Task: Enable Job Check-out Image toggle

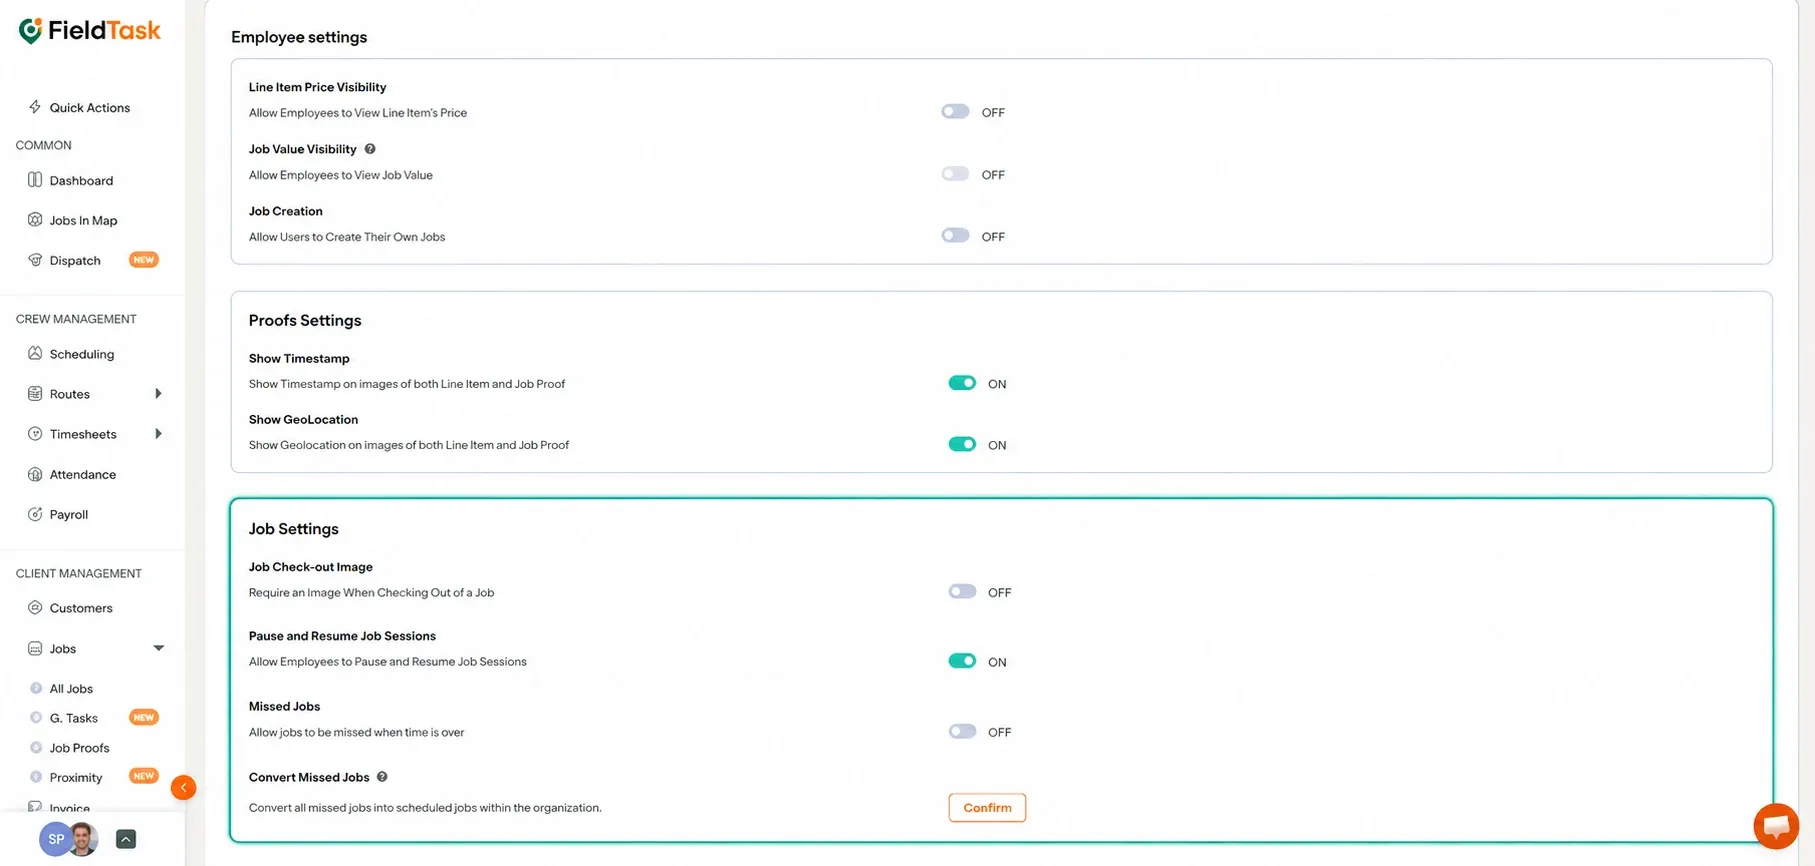Action: click(x=962, y=592)
